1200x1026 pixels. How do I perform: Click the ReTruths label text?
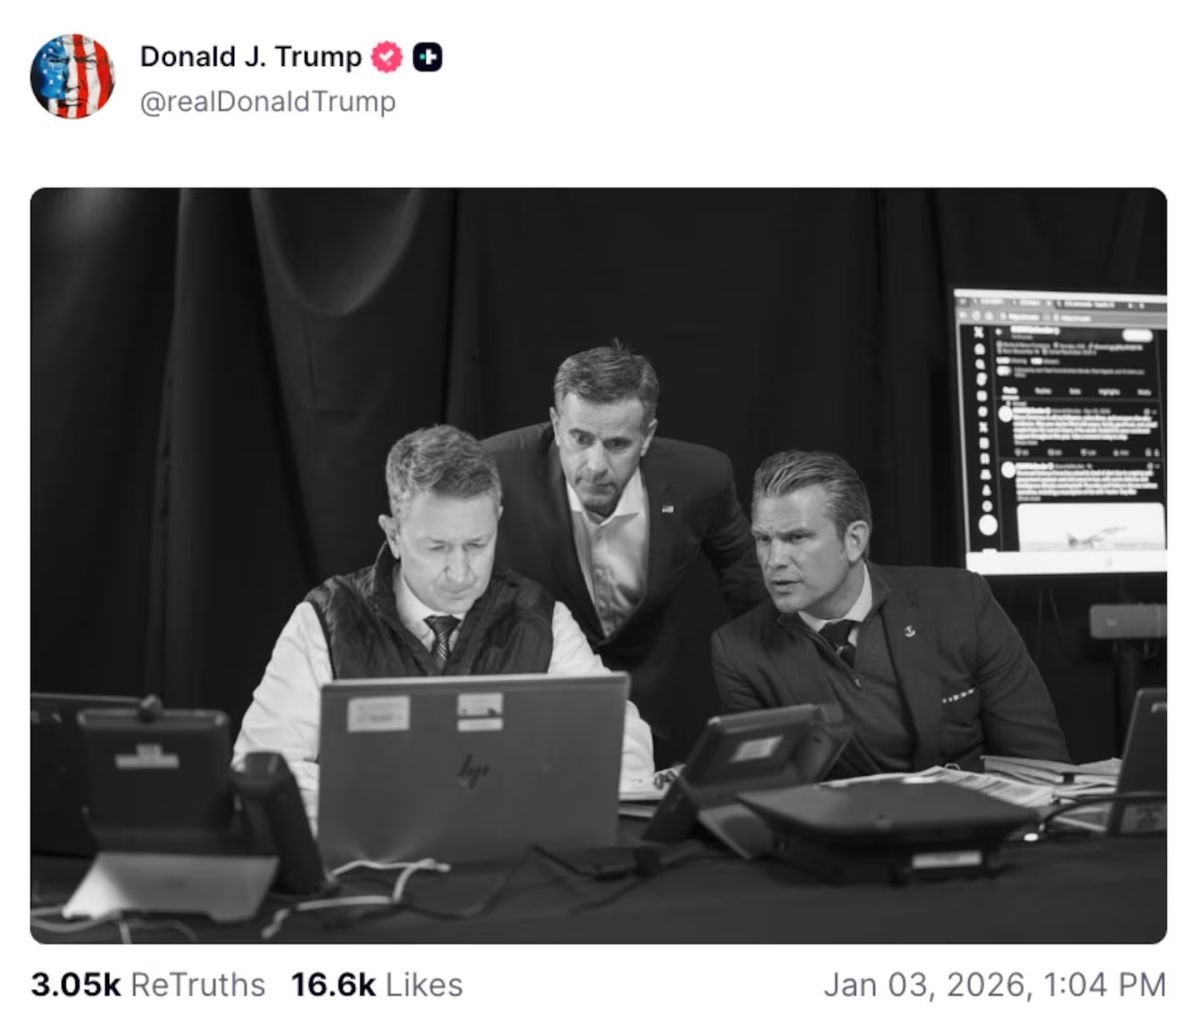click(x=198, y=985)
